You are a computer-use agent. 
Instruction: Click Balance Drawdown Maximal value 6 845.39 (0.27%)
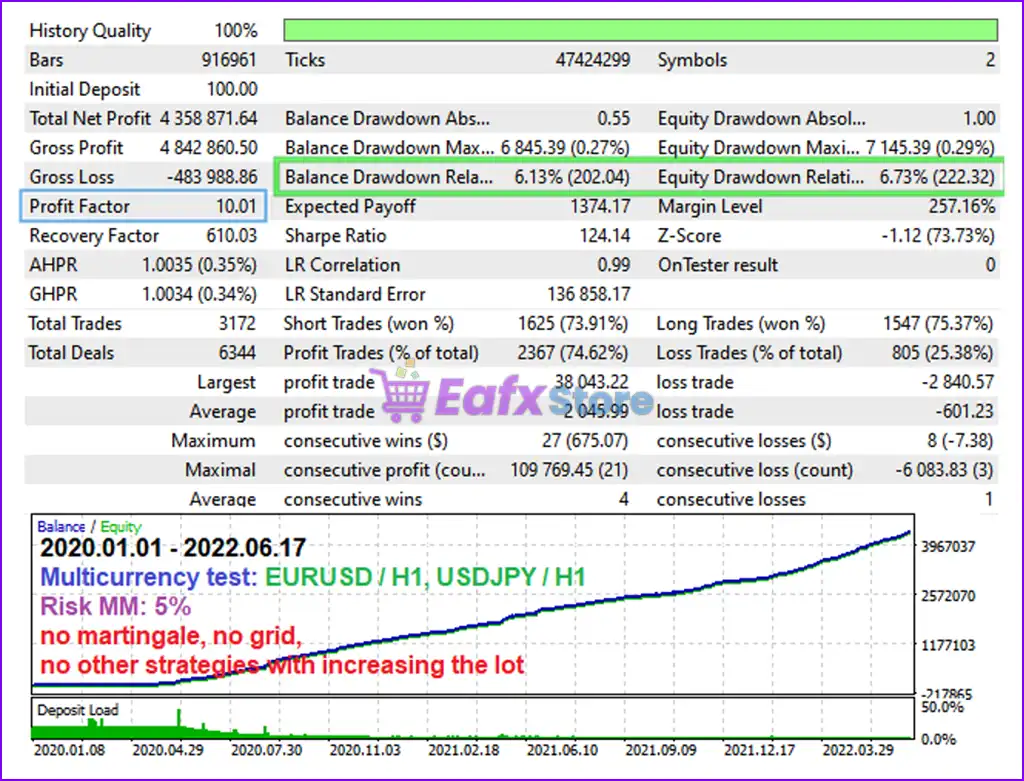[565, 148]
